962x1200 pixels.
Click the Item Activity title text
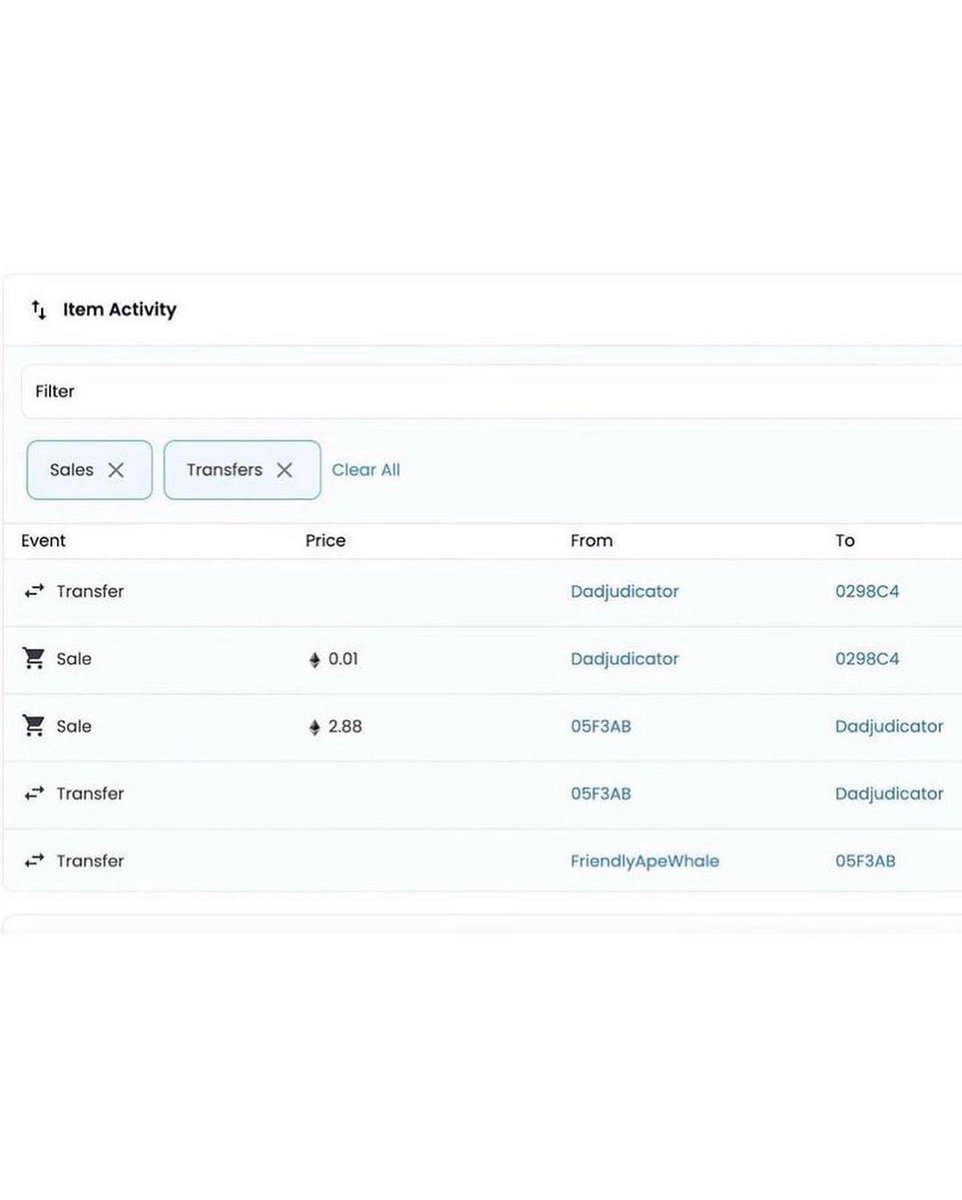(x=120, y=309)
